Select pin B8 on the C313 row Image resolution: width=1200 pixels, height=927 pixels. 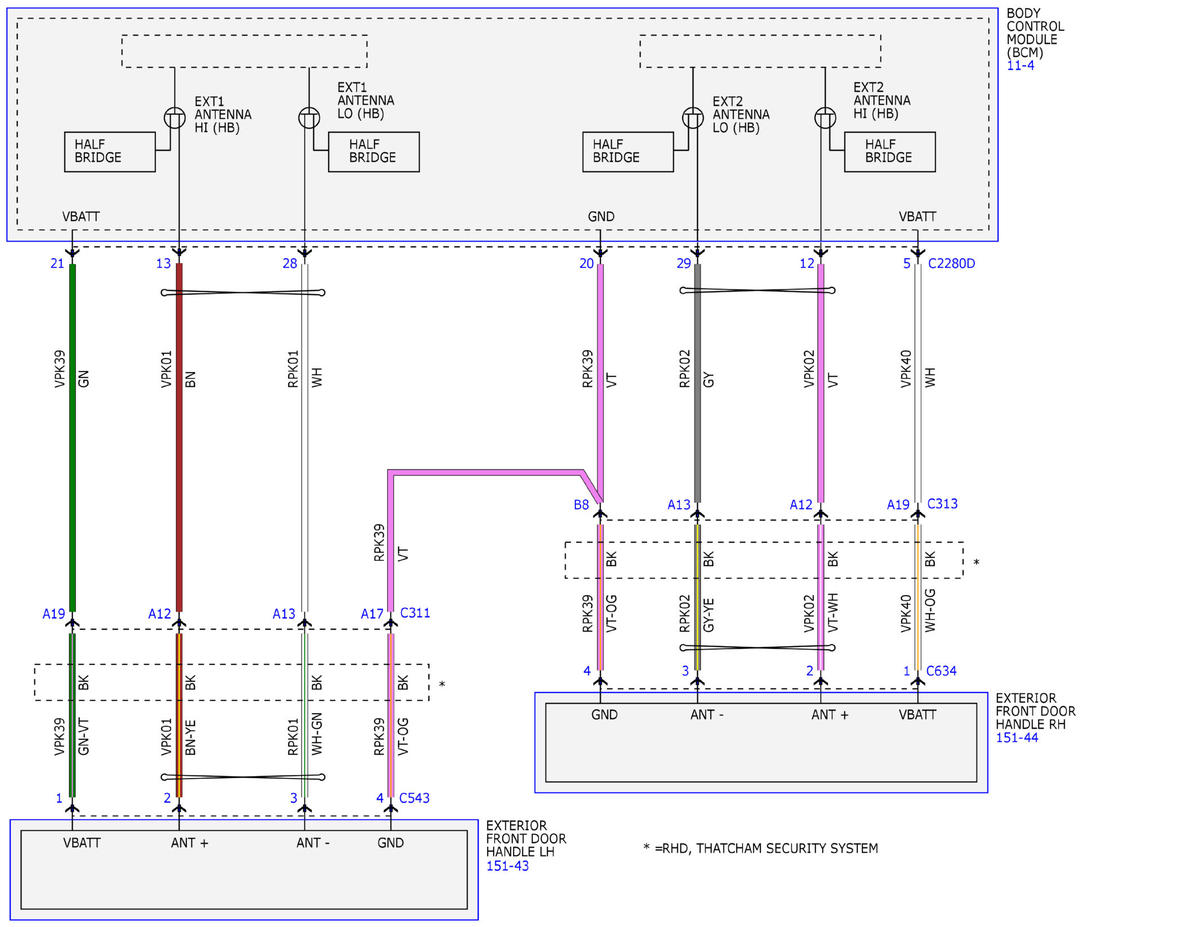click(581, 506)
